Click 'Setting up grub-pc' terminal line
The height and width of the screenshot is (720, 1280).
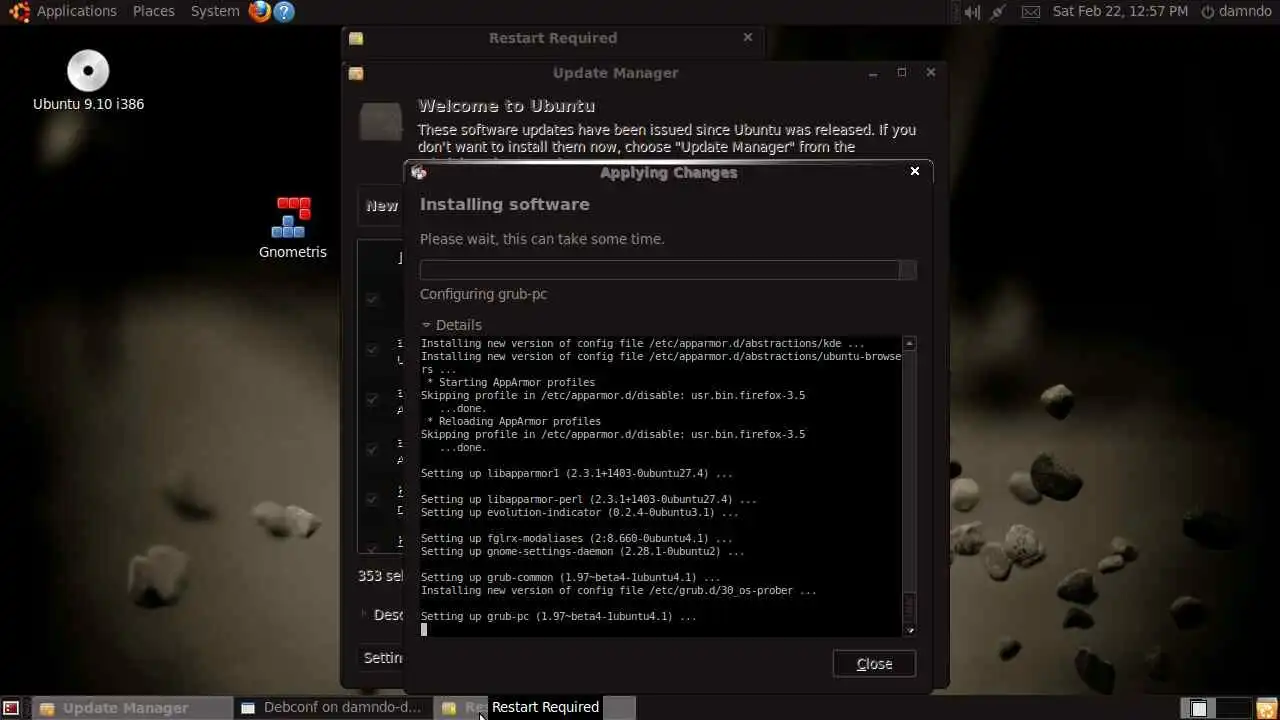point(558,616)
